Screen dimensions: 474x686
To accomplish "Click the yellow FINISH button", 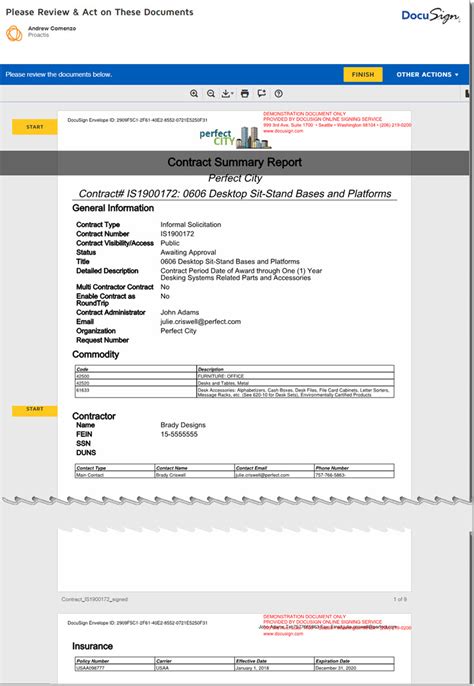I will pyautogui.click(x=363, y=74).
